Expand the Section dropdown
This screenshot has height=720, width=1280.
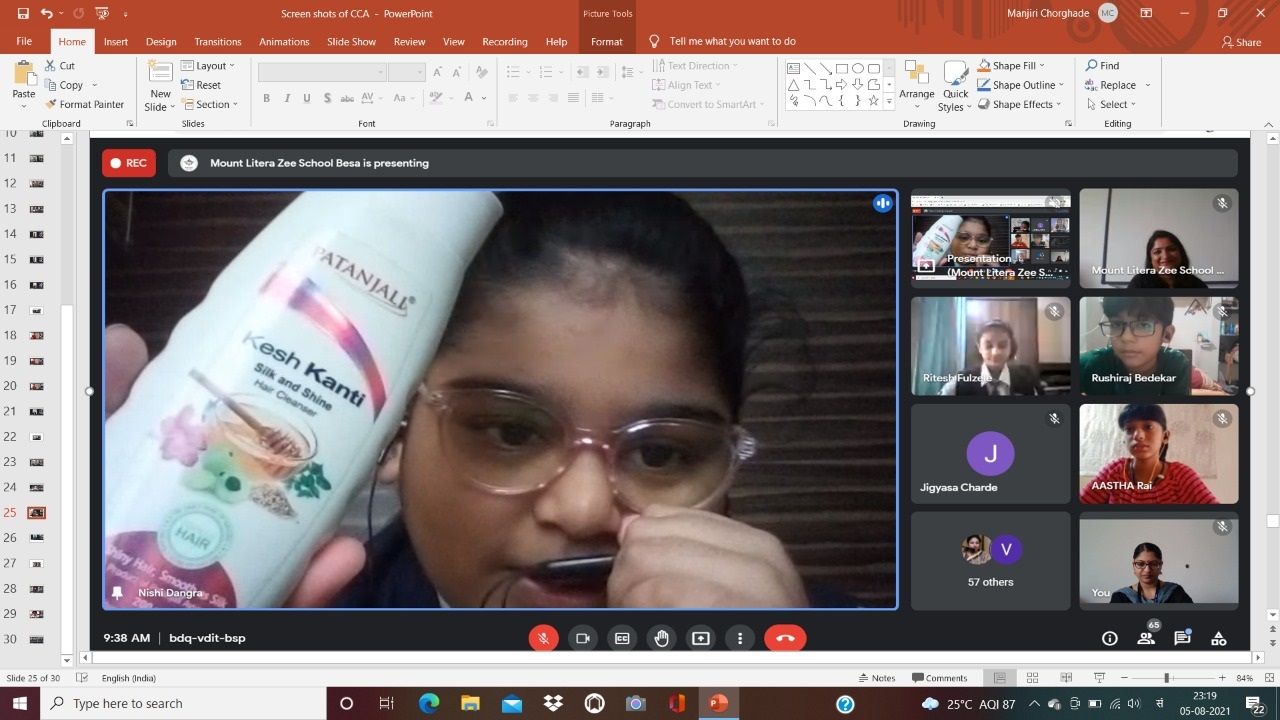coord(210,104)
